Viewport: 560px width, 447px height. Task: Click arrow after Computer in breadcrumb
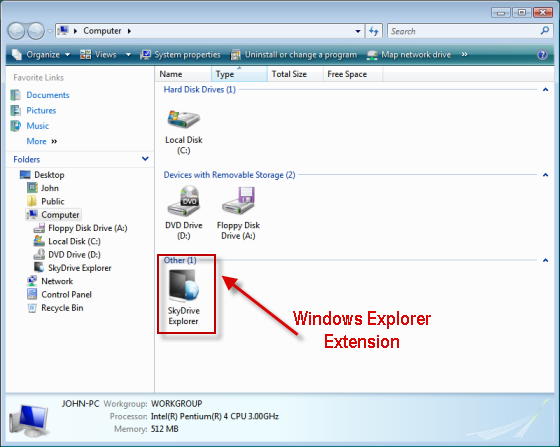tap(129, 31)
